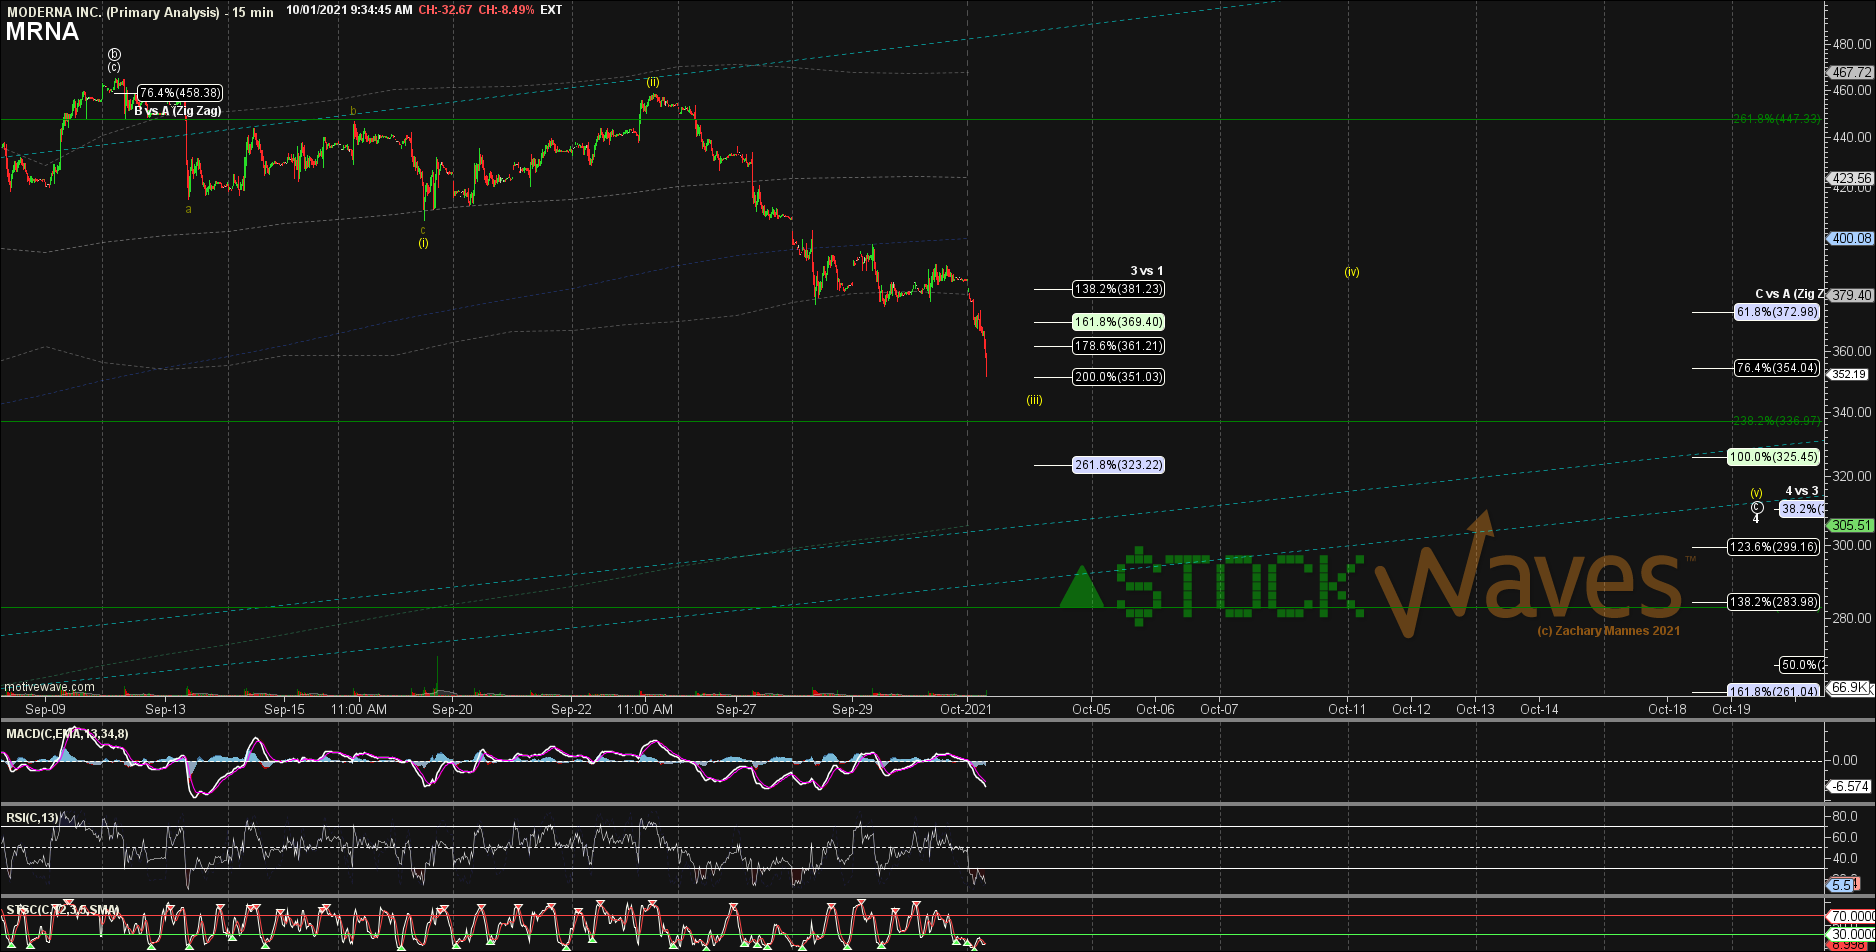Click the 467.72 price axis tag
The image size is (1876, 952).
[x=1850, y=73]
